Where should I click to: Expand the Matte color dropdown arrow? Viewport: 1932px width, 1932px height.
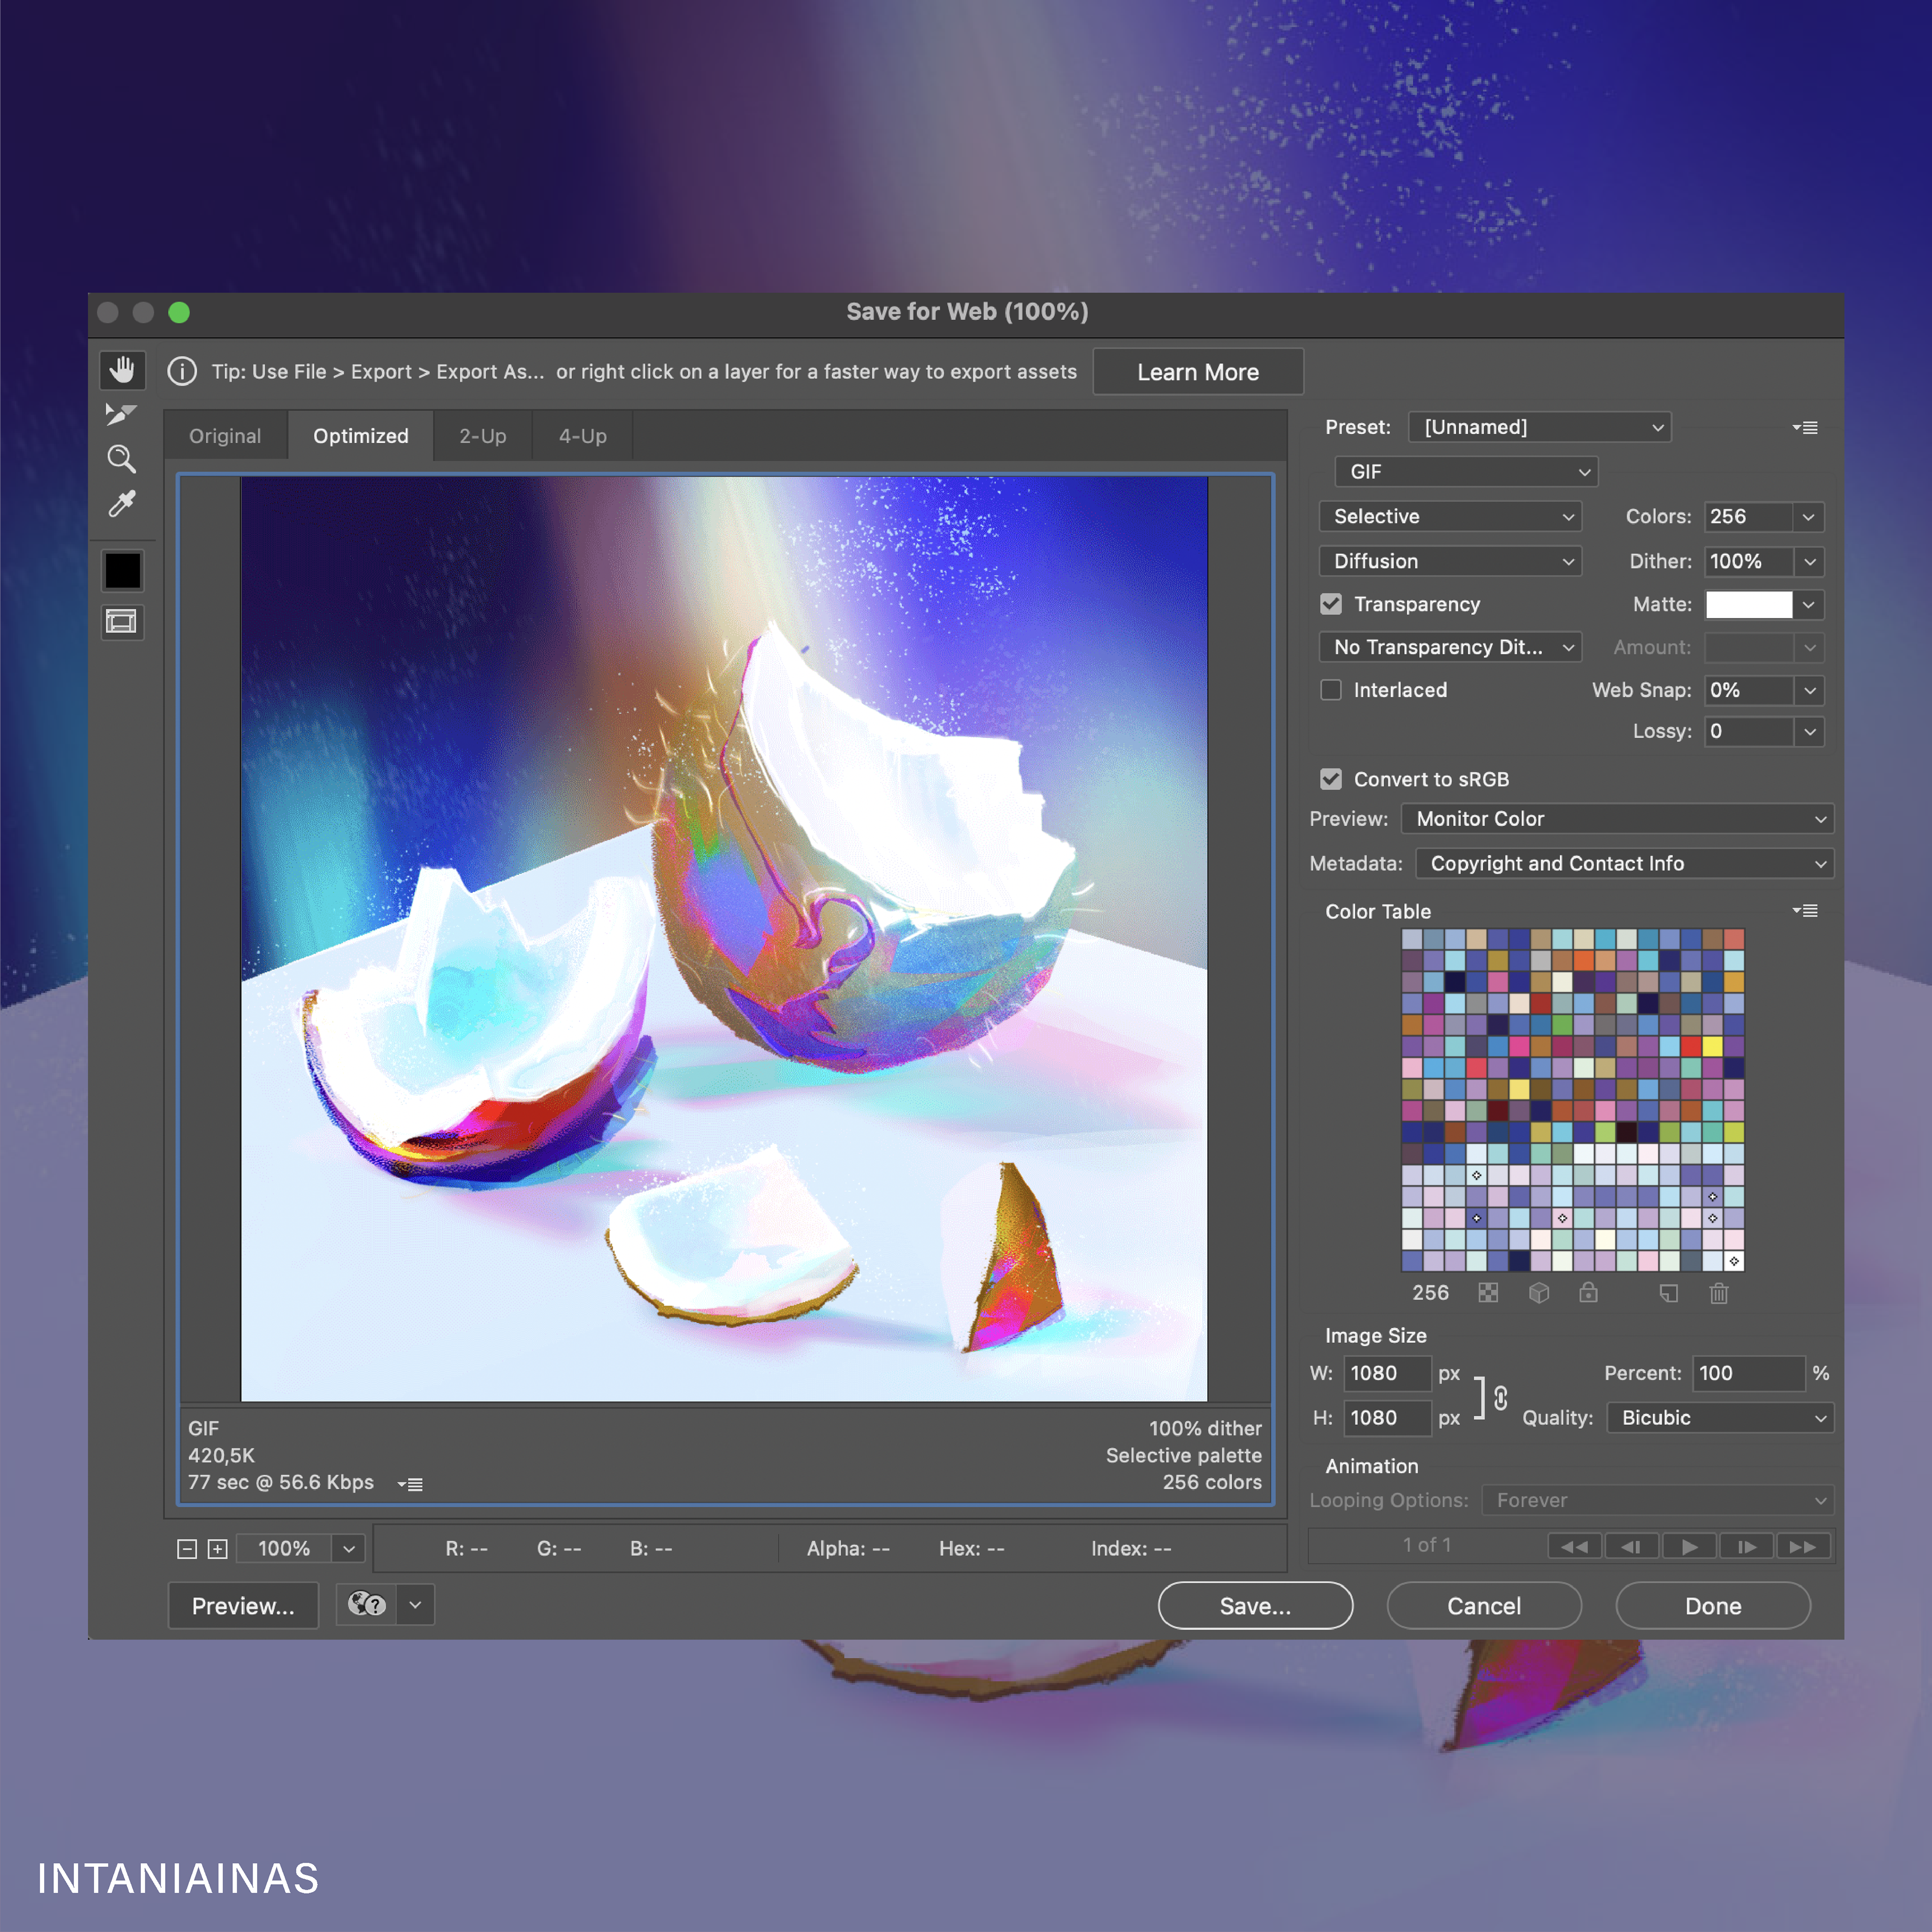[1809, 604]
